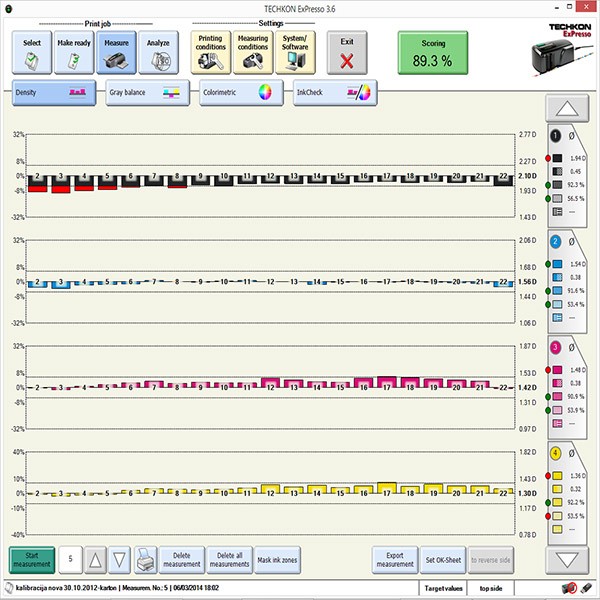The height and width of the screenshot is (600, 600).
Task: Click the USB dongle status icon
Action: 586,588
